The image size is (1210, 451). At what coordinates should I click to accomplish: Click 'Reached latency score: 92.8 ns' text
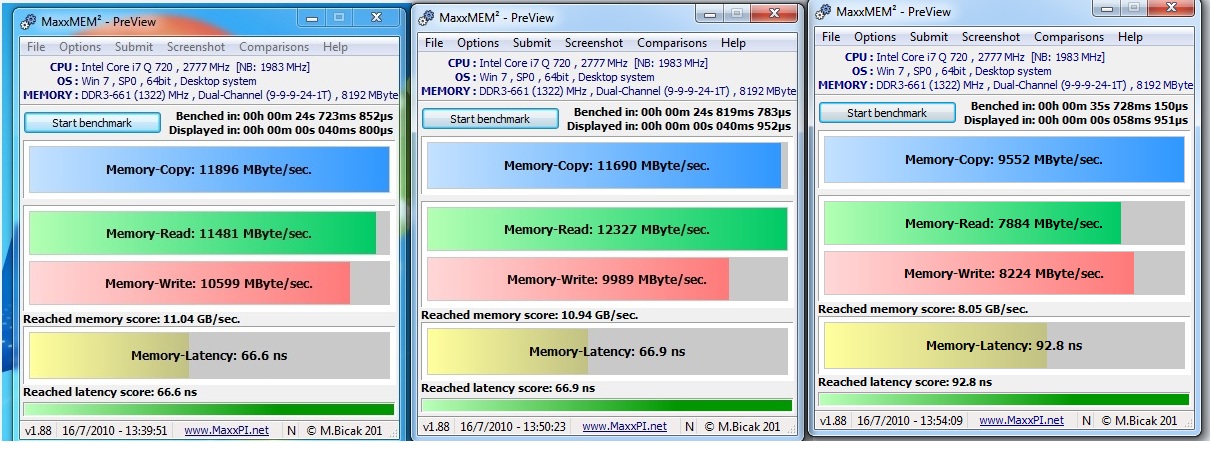coord(905,382)
